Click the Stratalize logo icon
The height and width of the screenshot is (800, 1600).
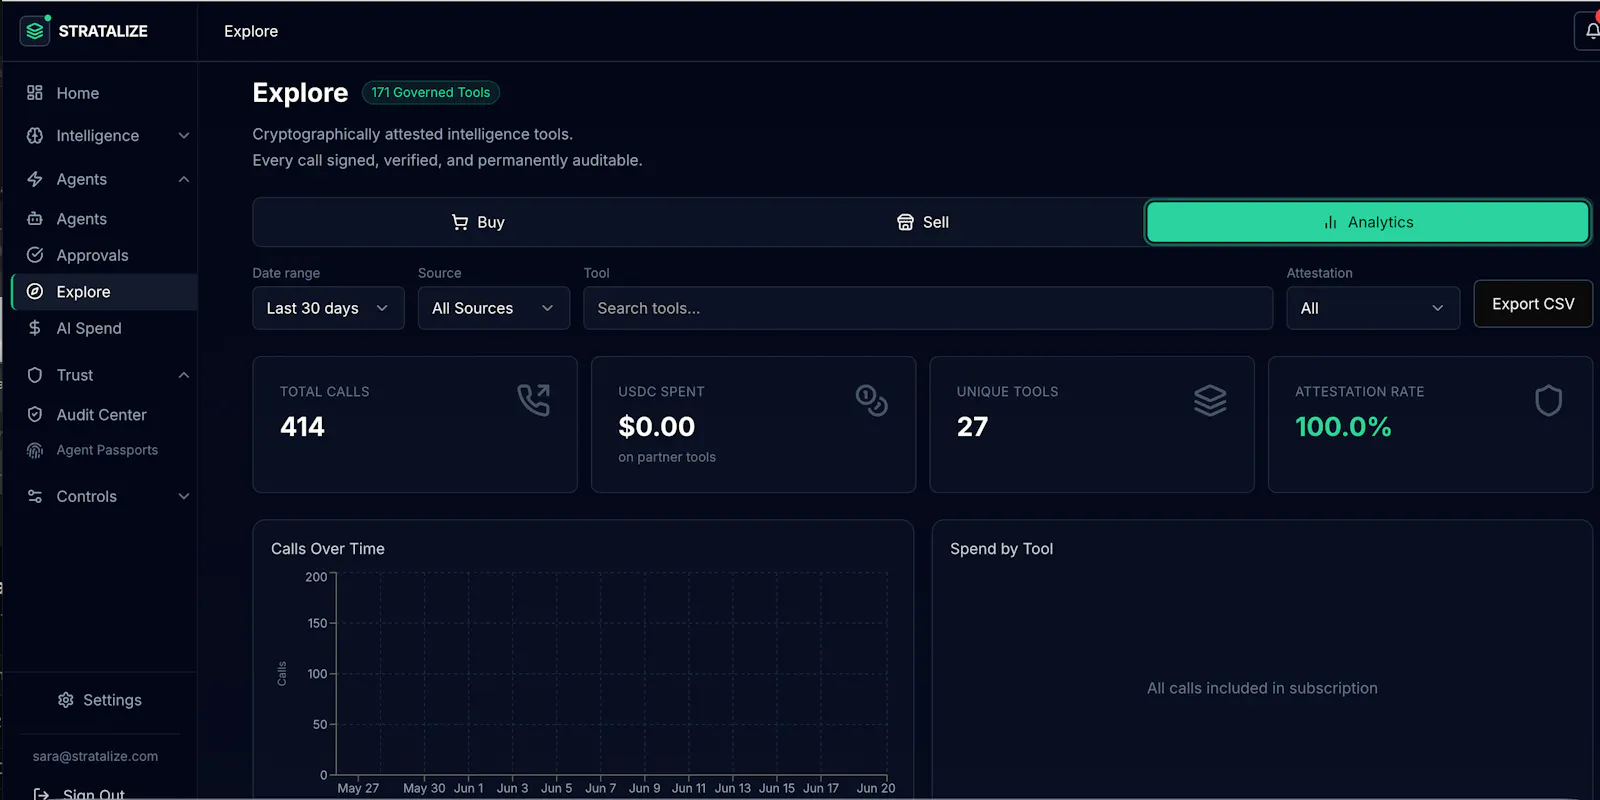point(35,31)
